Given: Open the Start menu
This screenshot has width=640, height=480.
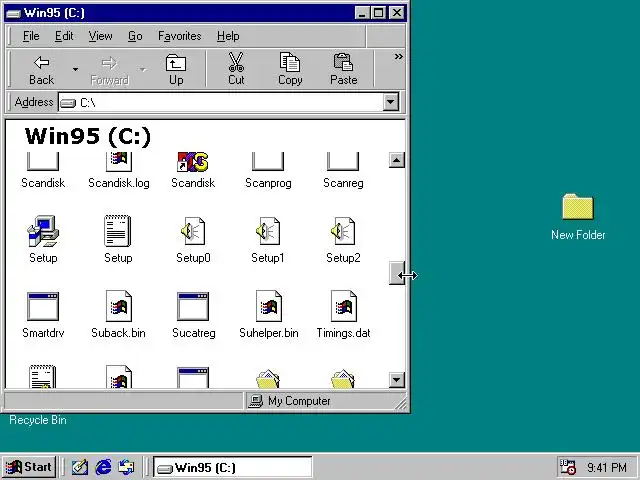Looking at the screenshot, I should pos(29,467).
